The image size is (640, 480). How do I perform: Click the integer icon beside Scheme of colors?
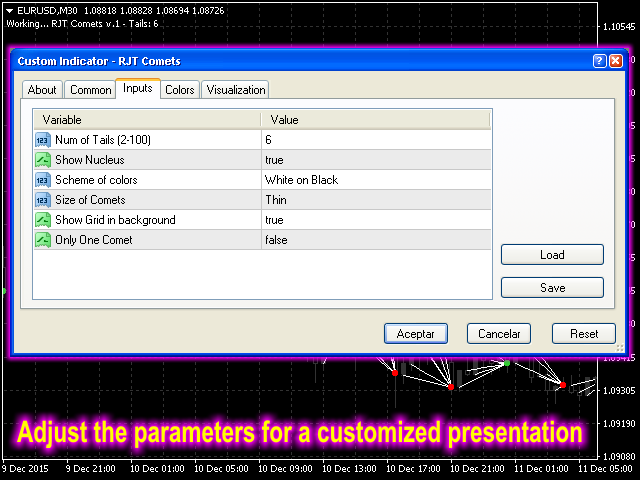click(x=43, y=180)
